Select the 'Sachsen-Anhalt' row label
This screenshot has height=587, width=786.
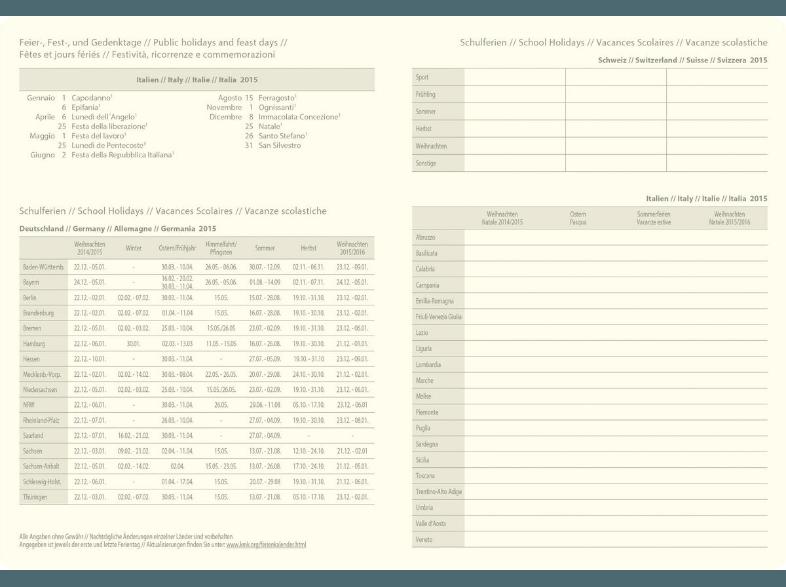[41, 466]
